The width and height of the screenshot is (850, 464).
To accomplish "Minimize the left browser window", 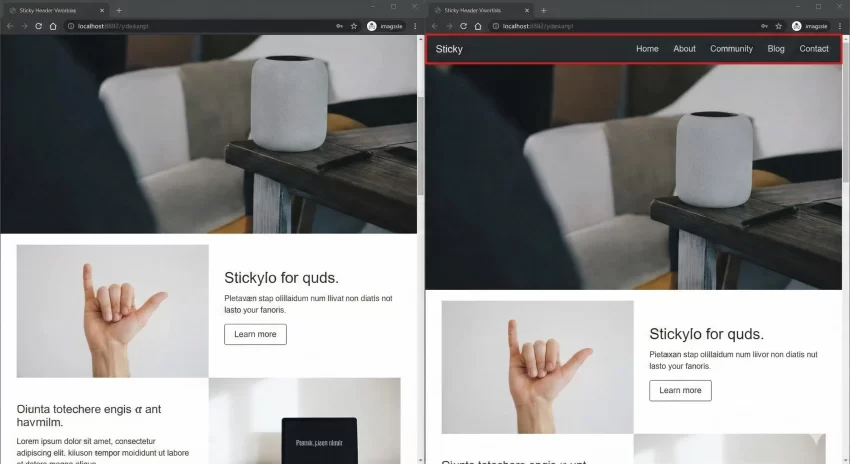I will [x=373, y=7].
